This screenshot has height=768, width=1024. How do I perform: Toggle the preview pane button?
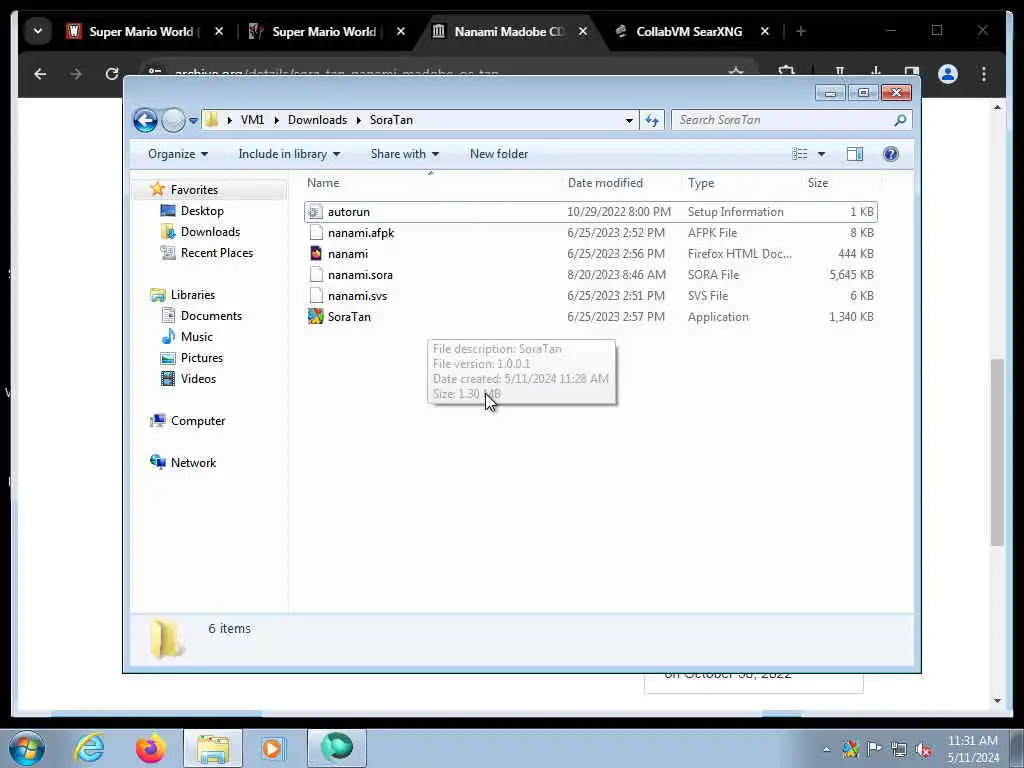point(855,154)
